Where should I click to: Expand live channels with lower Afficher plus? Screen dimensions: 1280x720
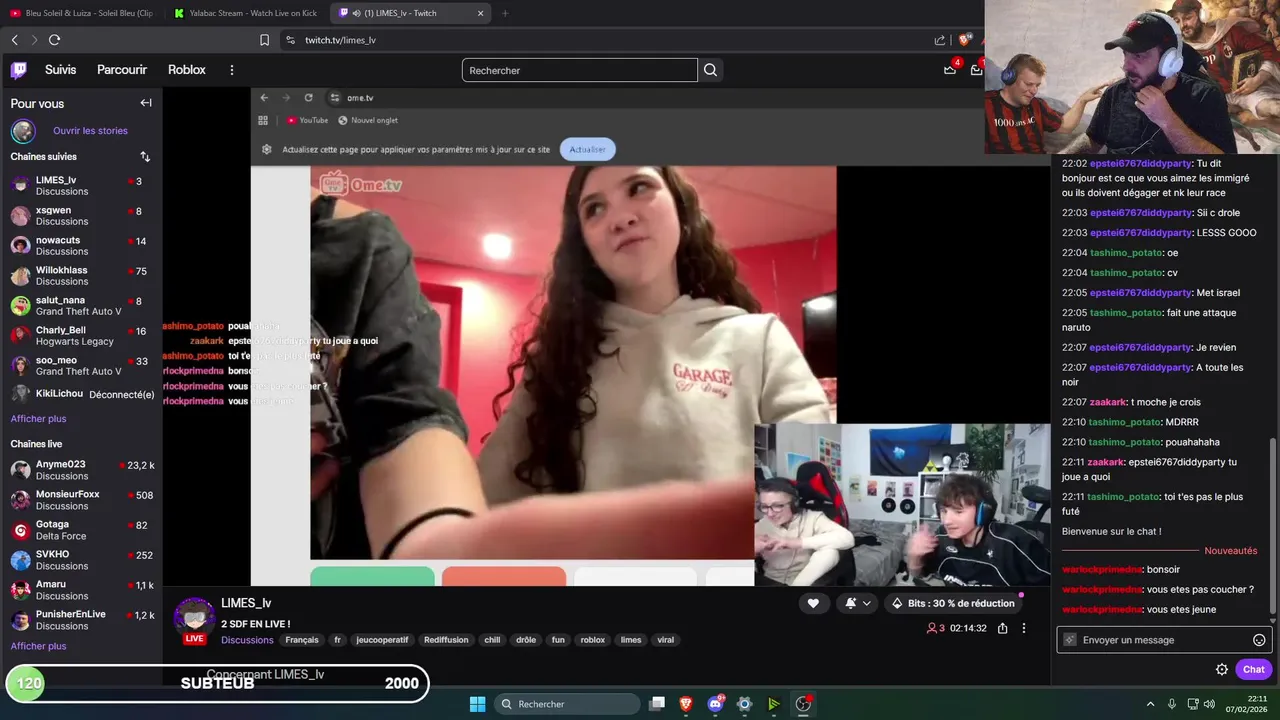click(x=38, y=646)
